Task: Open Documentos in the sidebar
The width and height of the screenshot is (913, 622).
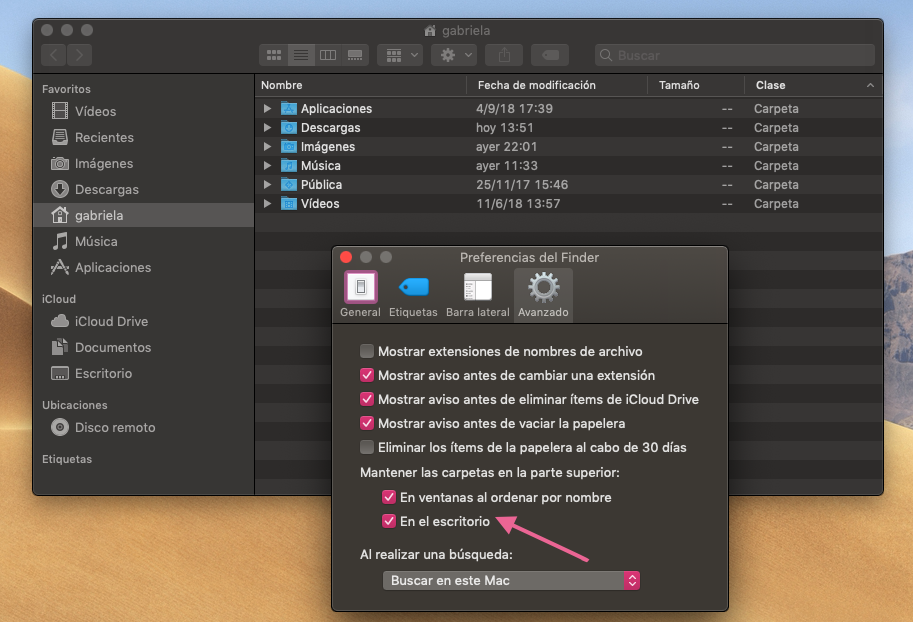Action: (144, 348)
